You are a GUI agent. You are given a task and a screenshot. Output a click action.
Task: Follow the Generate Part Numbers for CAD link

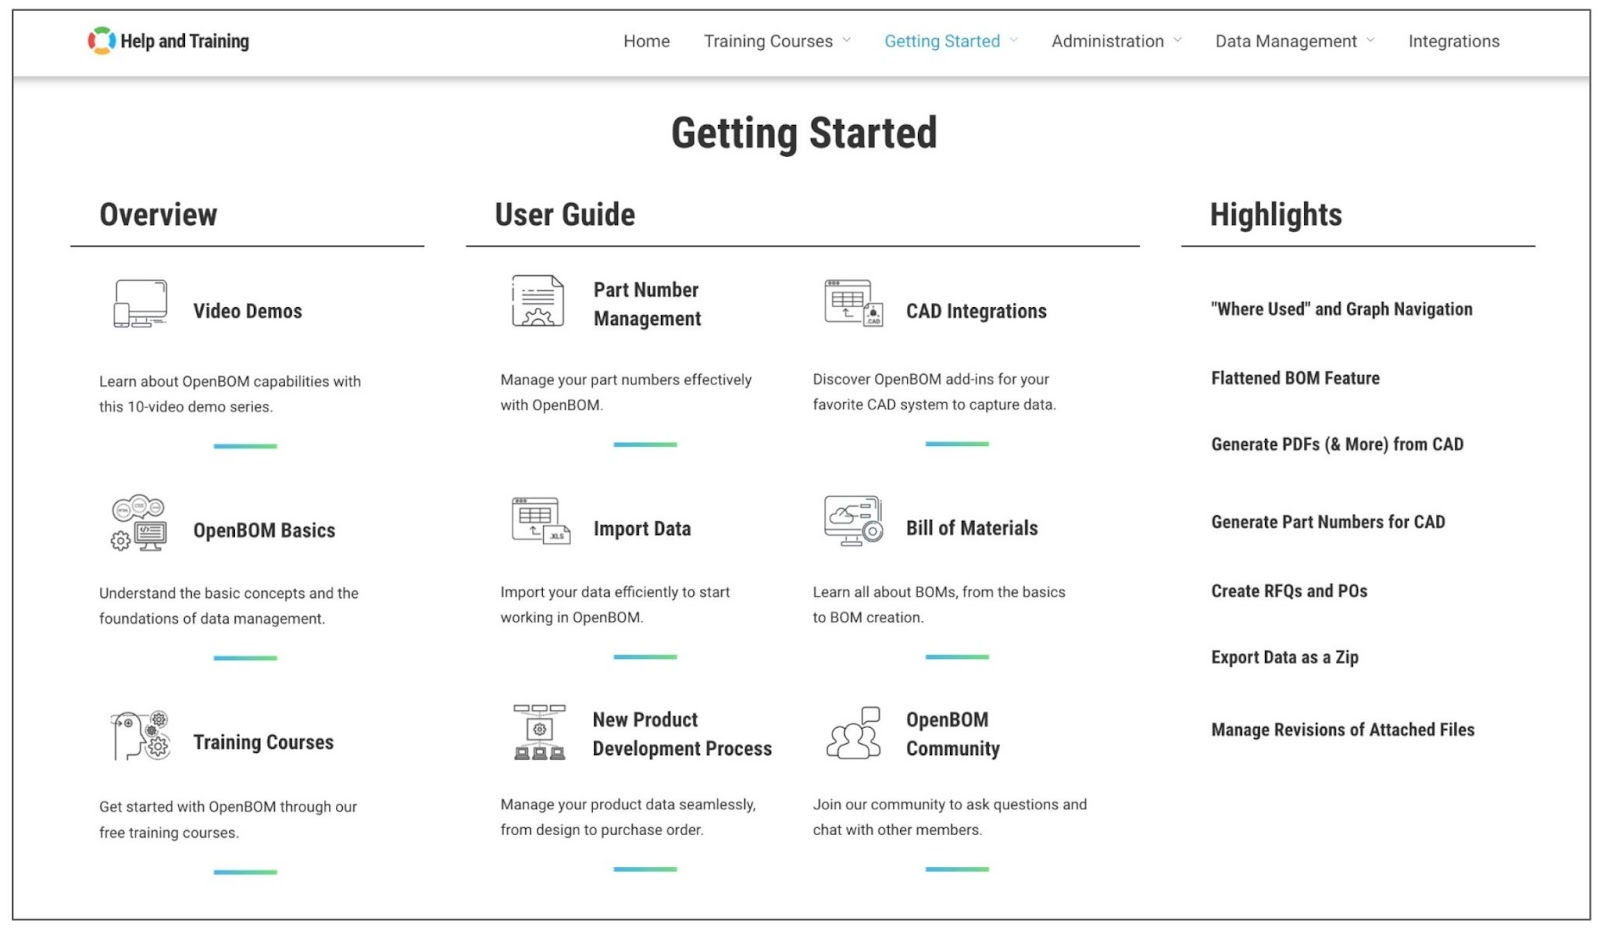[x=1328, y=522]
